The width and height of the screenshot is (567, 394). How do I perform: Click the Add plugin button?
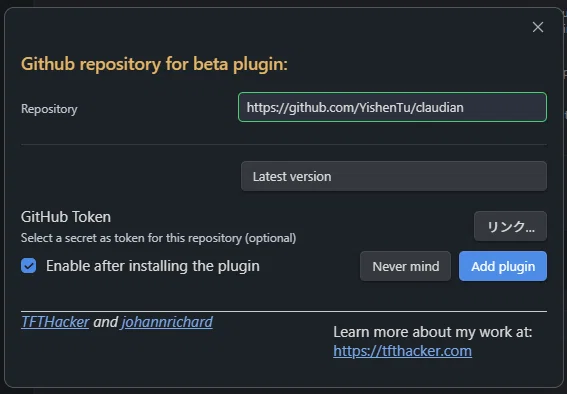tap(503, 266)
